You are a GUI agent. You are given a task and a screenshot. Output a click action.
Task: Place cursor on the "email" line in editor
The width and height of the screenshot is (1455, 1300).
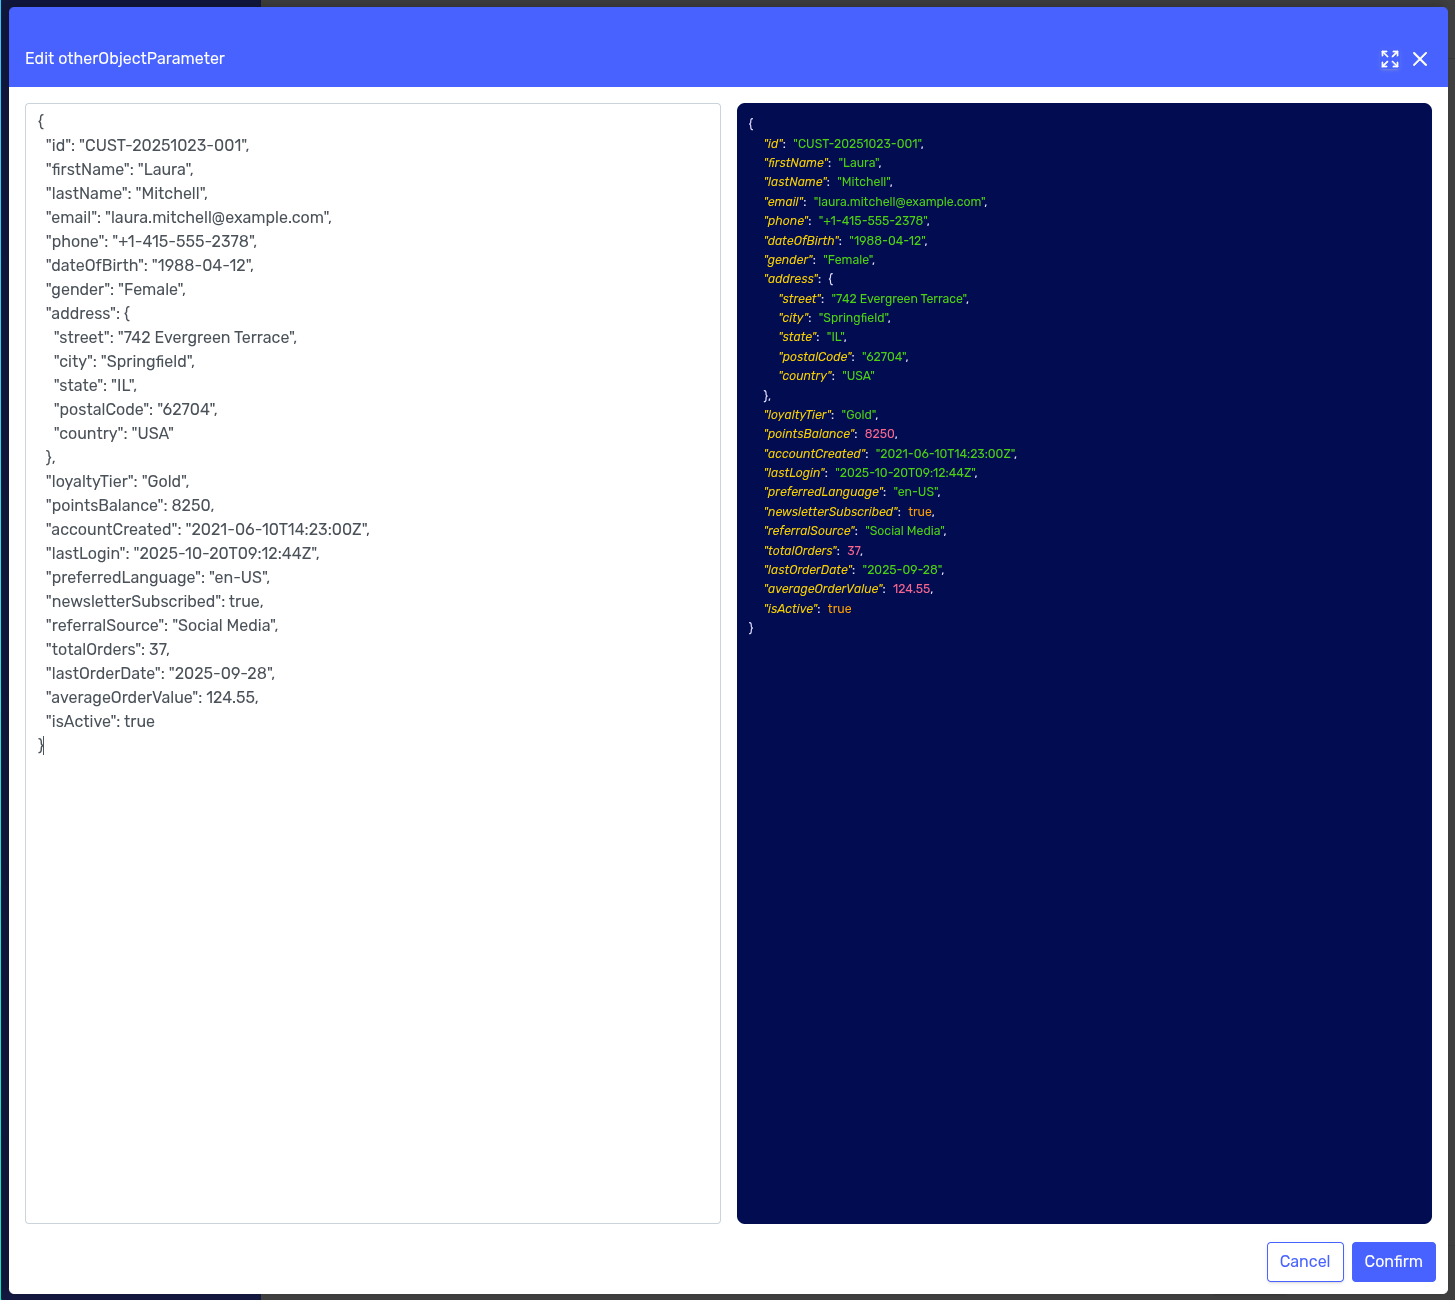(188, 217)
